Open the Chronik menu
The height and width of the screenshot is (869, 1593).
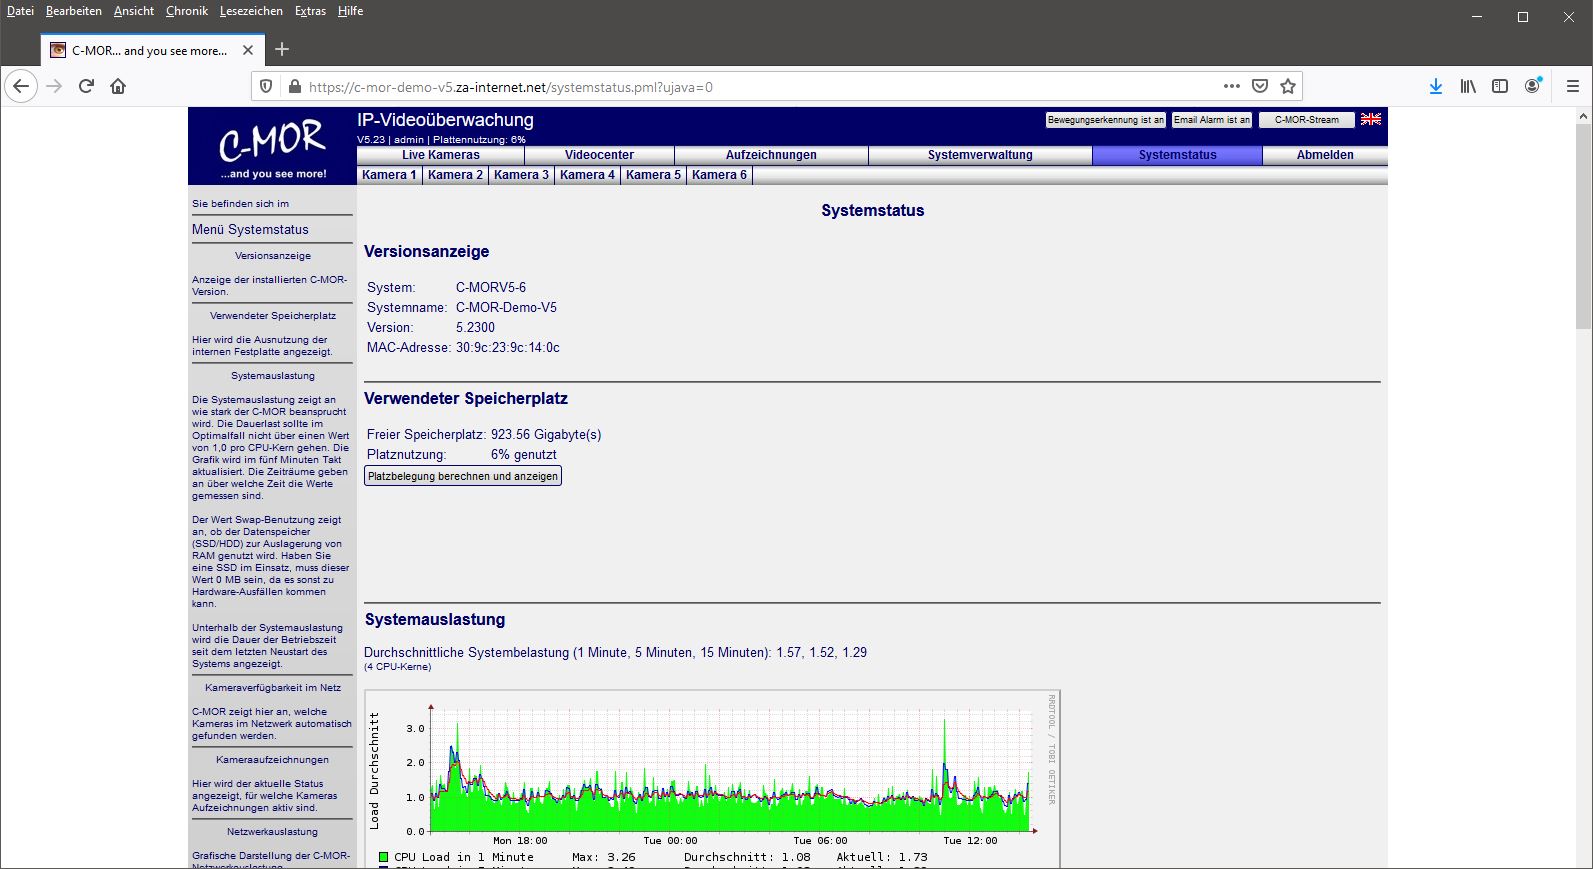tap(187, 11)
